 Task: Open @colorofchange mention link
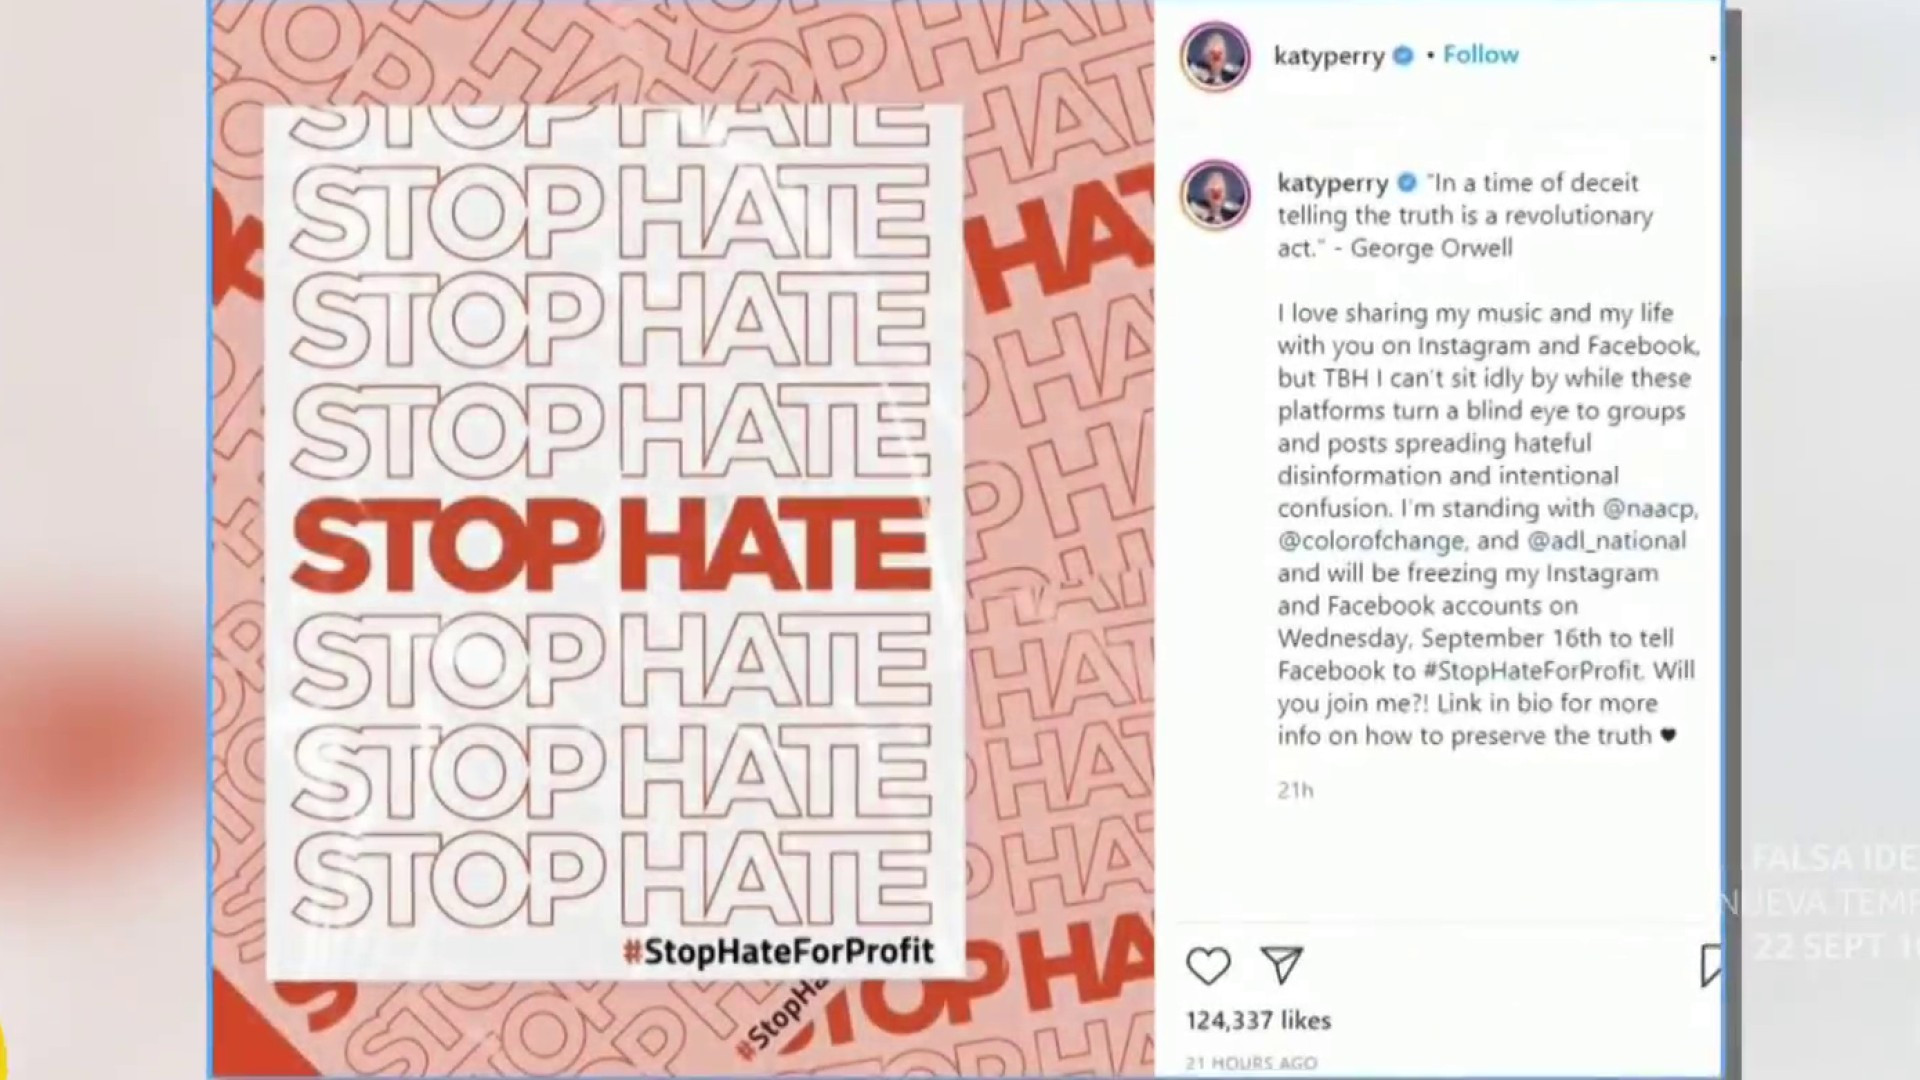tap(1371, 542)
